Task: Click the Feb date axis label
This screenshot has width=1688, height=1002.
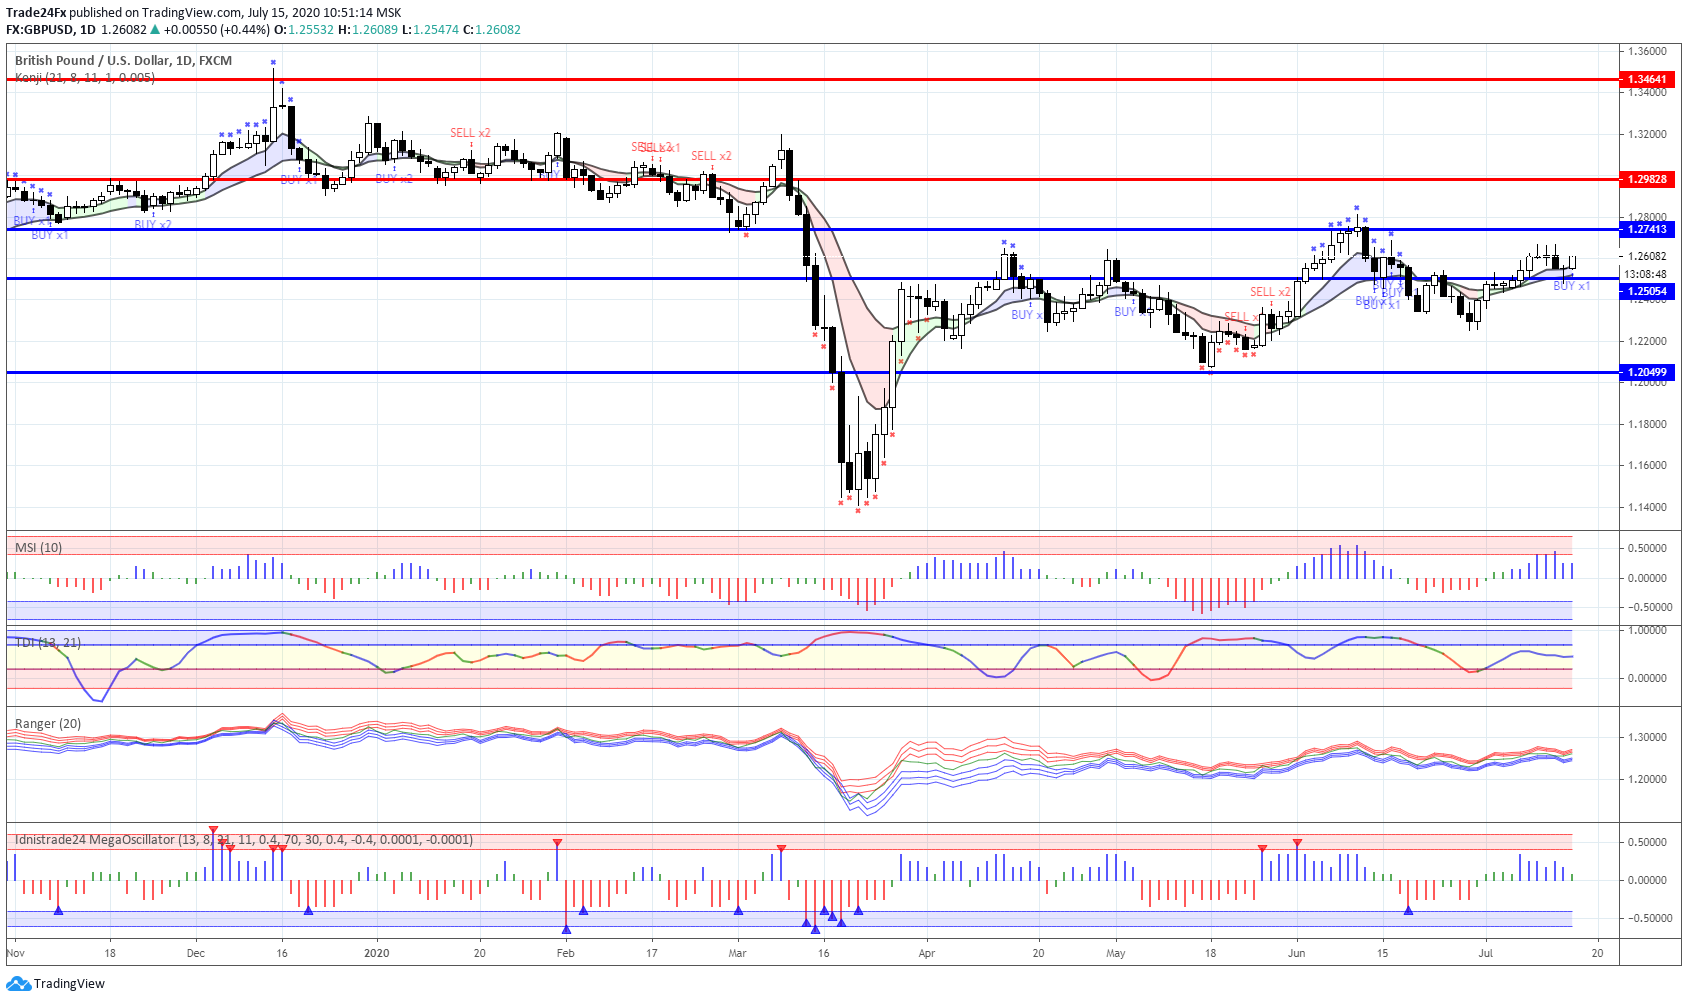Action: [566, 953]
